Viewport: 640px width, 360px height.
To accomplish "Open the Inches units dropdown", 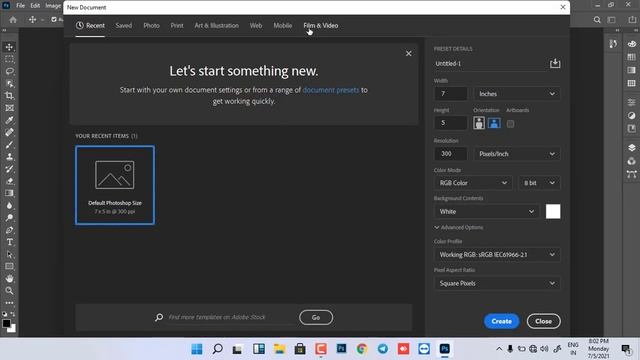I will (517, 94).
